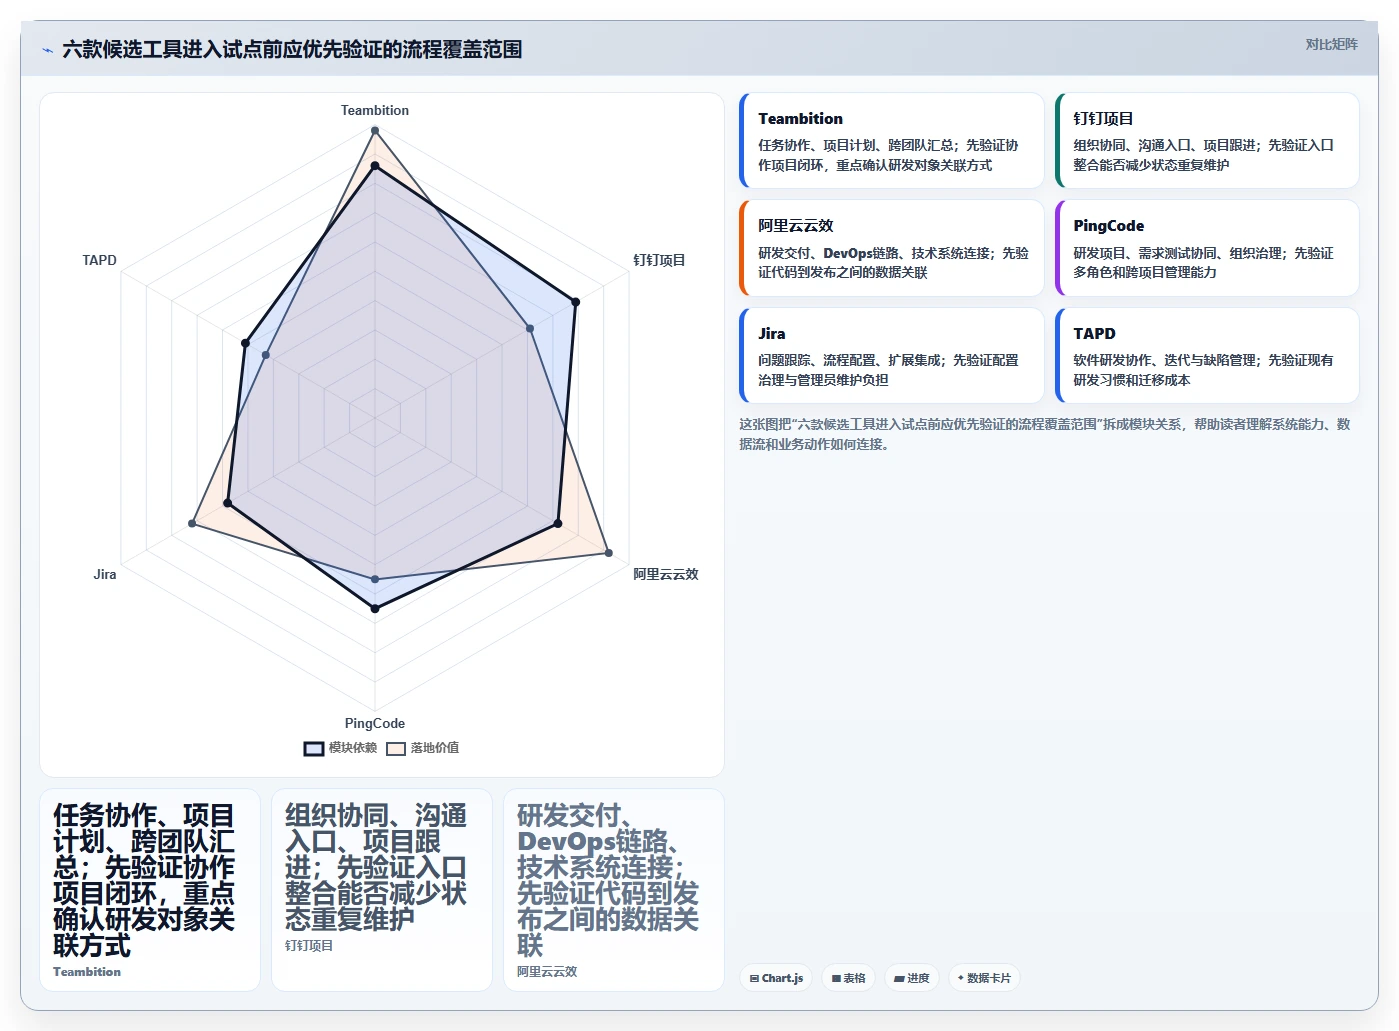The width and height of the screenshot is (1399, 1031).
Task: Open the 钉钉项目 tool card
Action: coord(1207,141)
